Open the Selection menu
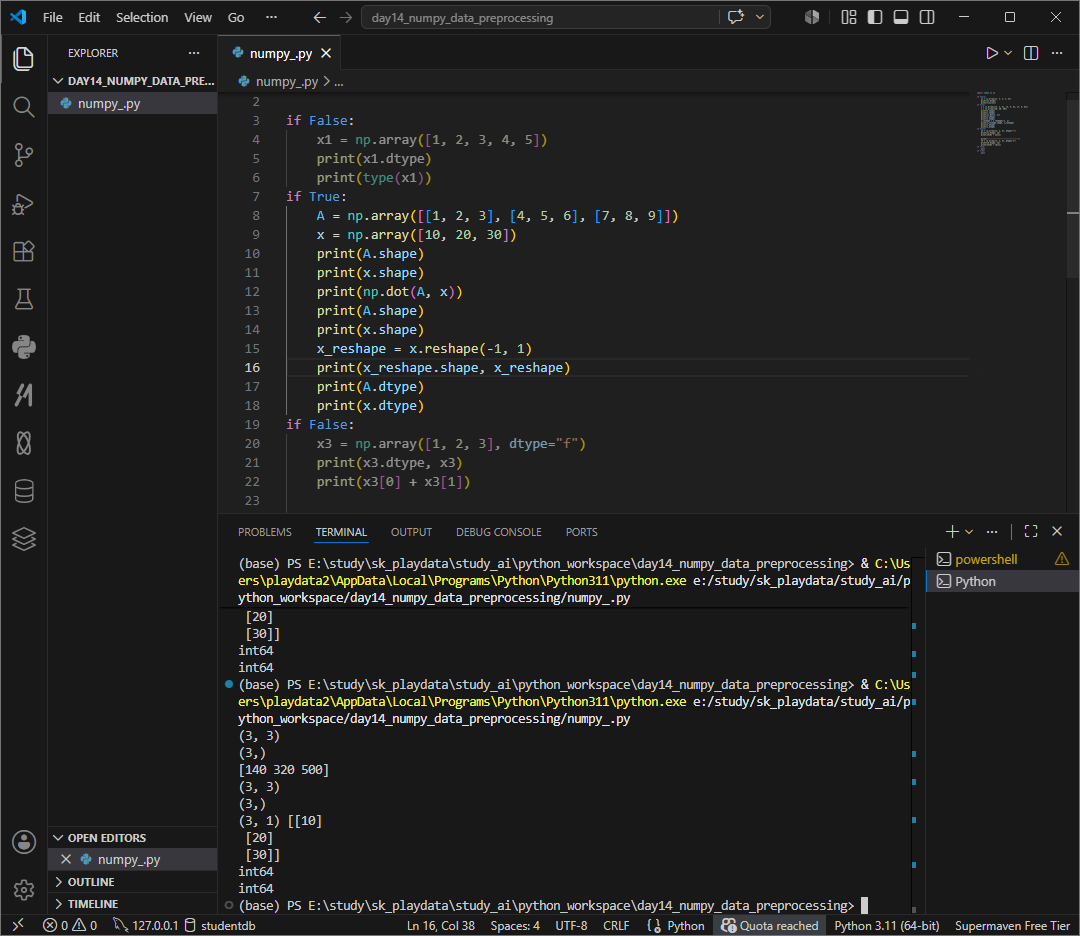The image size is (1080, 936). (x=142, y=17)
